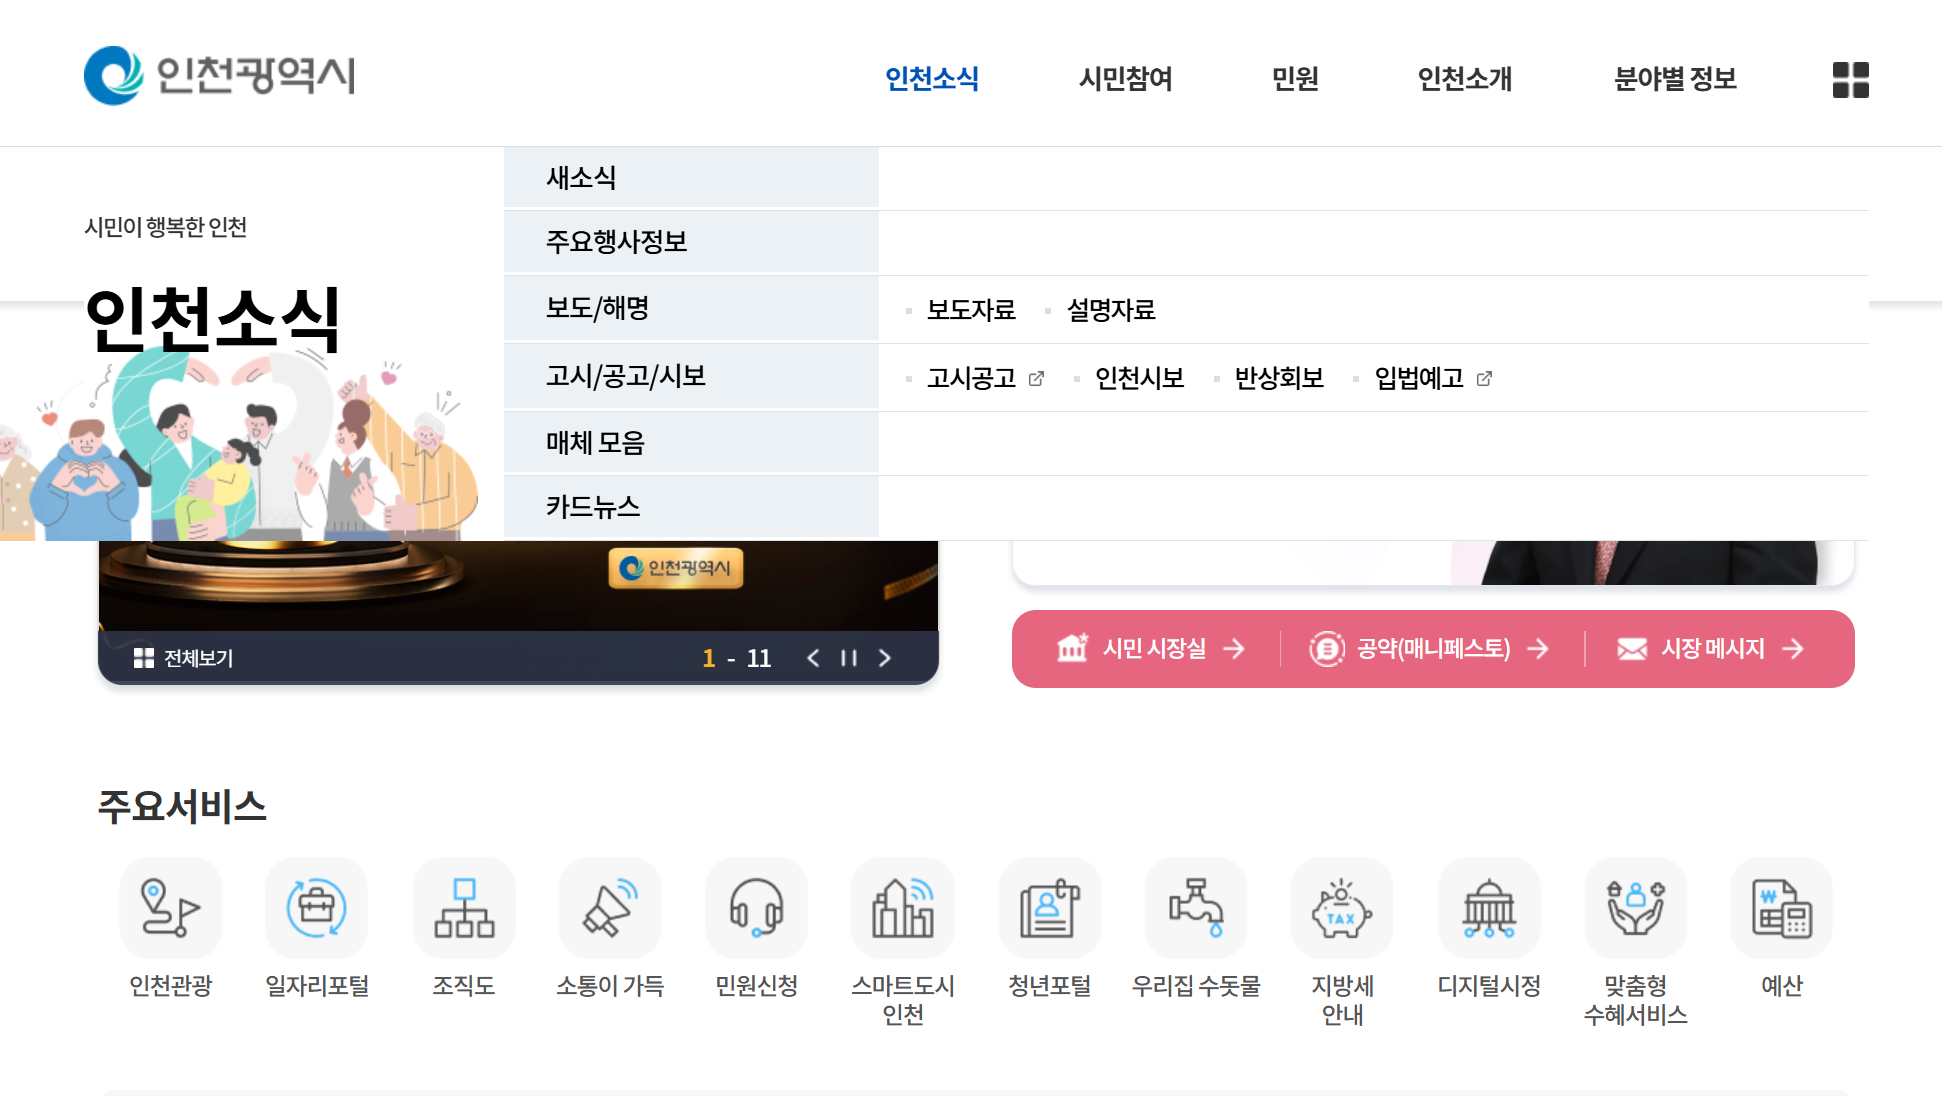Select 고시/공고/시보 submenu item
Screen dimensions: 1942x1096
[691, 376]
